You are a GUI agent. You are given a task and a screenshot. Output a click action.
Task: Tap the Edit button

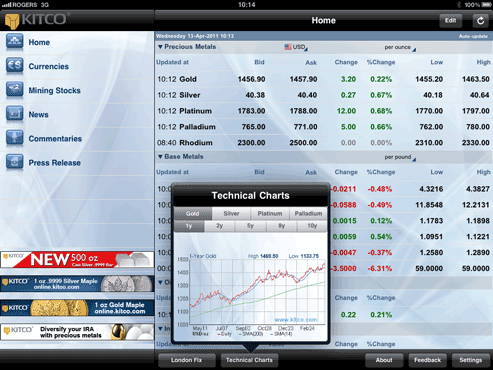pyautogui.click(x=450, y=21)
